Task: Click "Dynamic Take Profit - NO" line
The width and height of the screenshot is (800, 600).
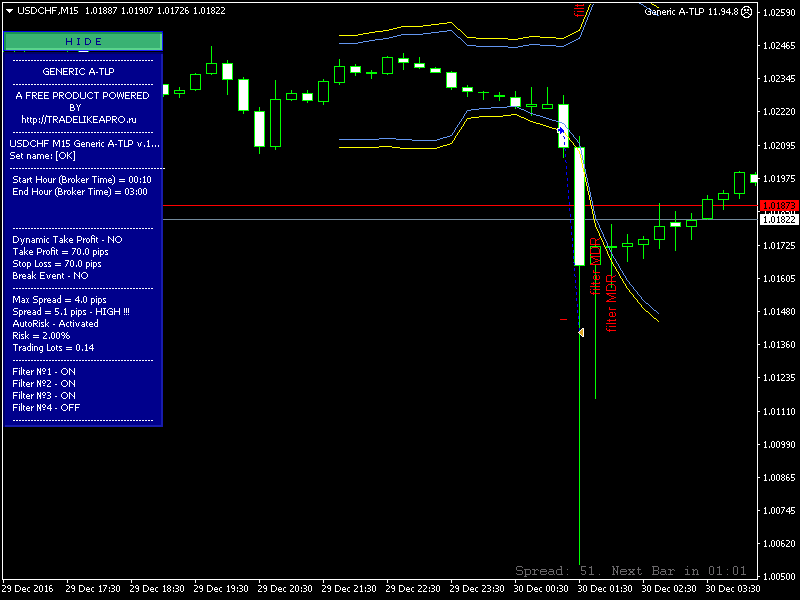Action: tap(67, 239)
